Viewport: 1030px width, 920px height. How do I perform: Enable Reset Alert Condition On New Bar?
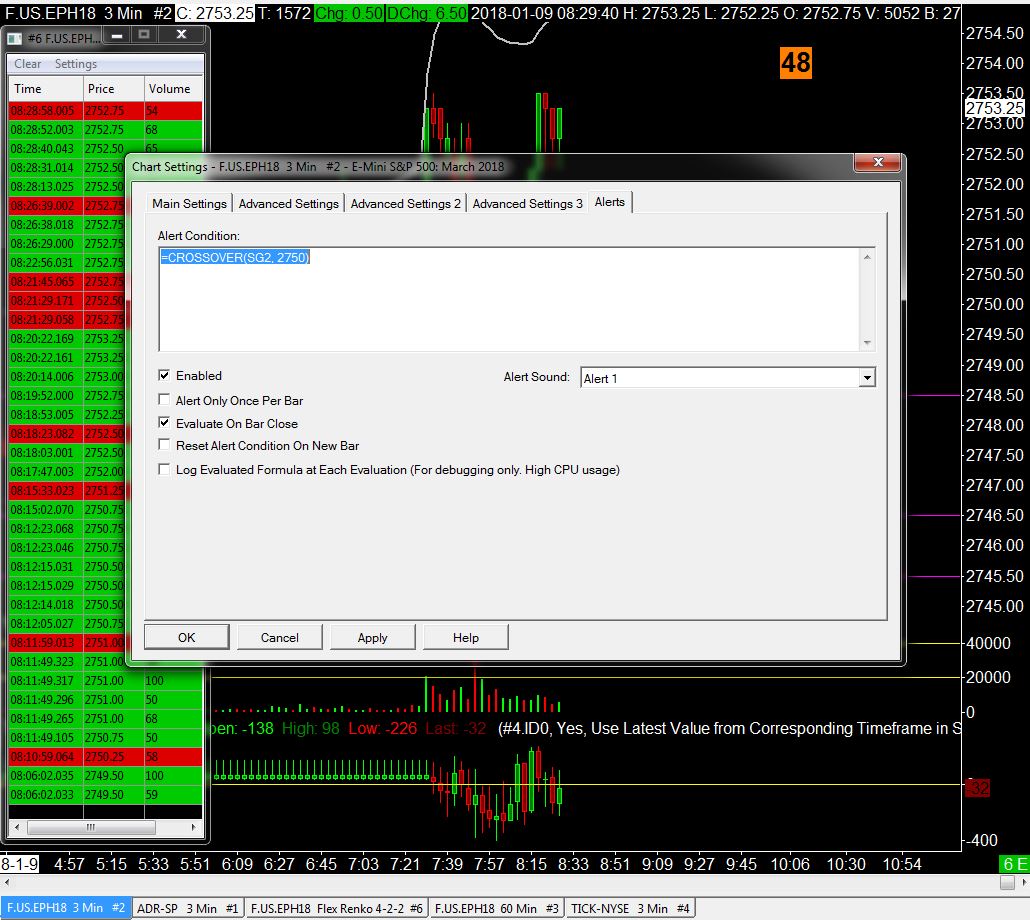coord(164,445)
